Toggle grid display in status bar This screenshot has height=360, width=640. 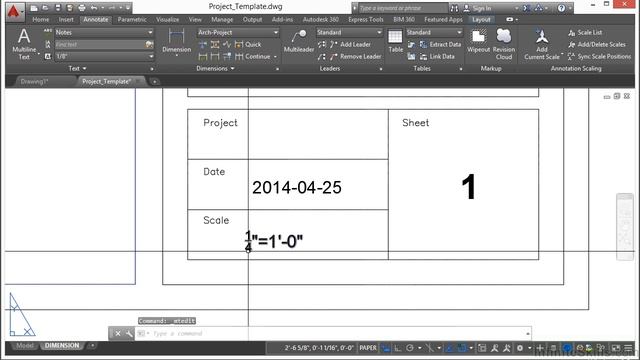click(386, 348)
